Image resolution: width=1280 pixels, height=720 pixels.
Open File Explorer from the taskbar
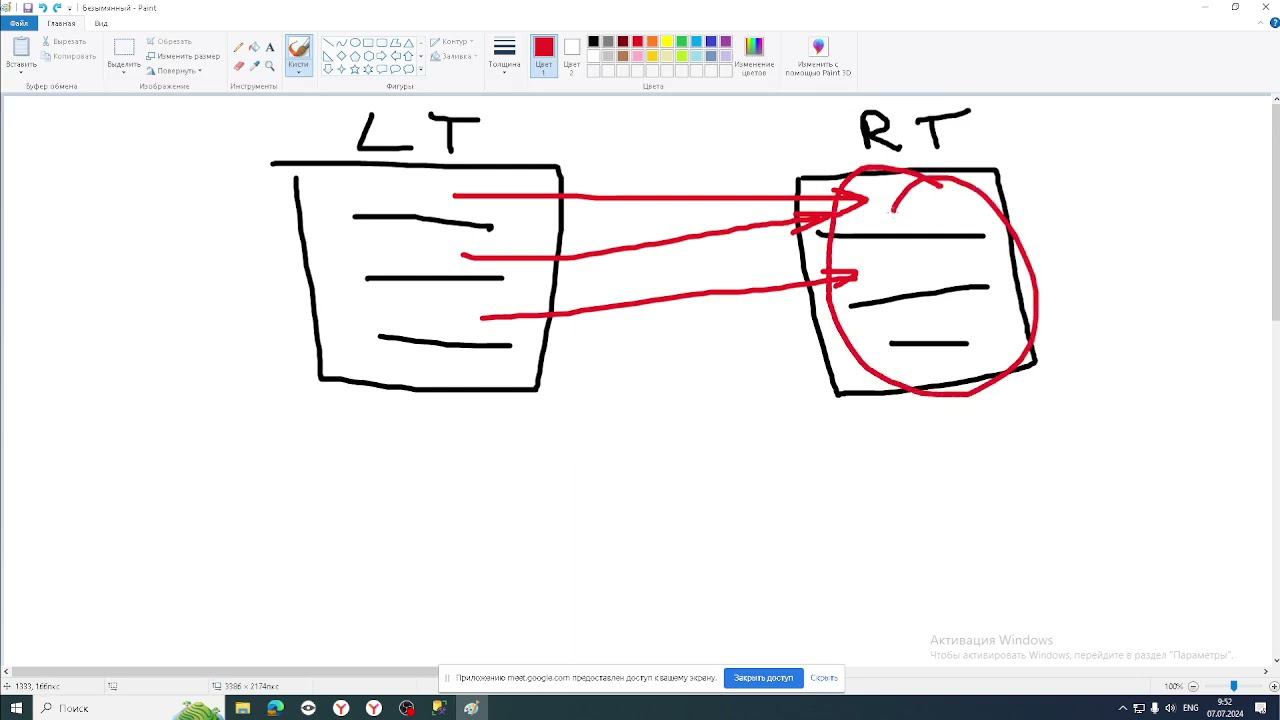point(242,708)
